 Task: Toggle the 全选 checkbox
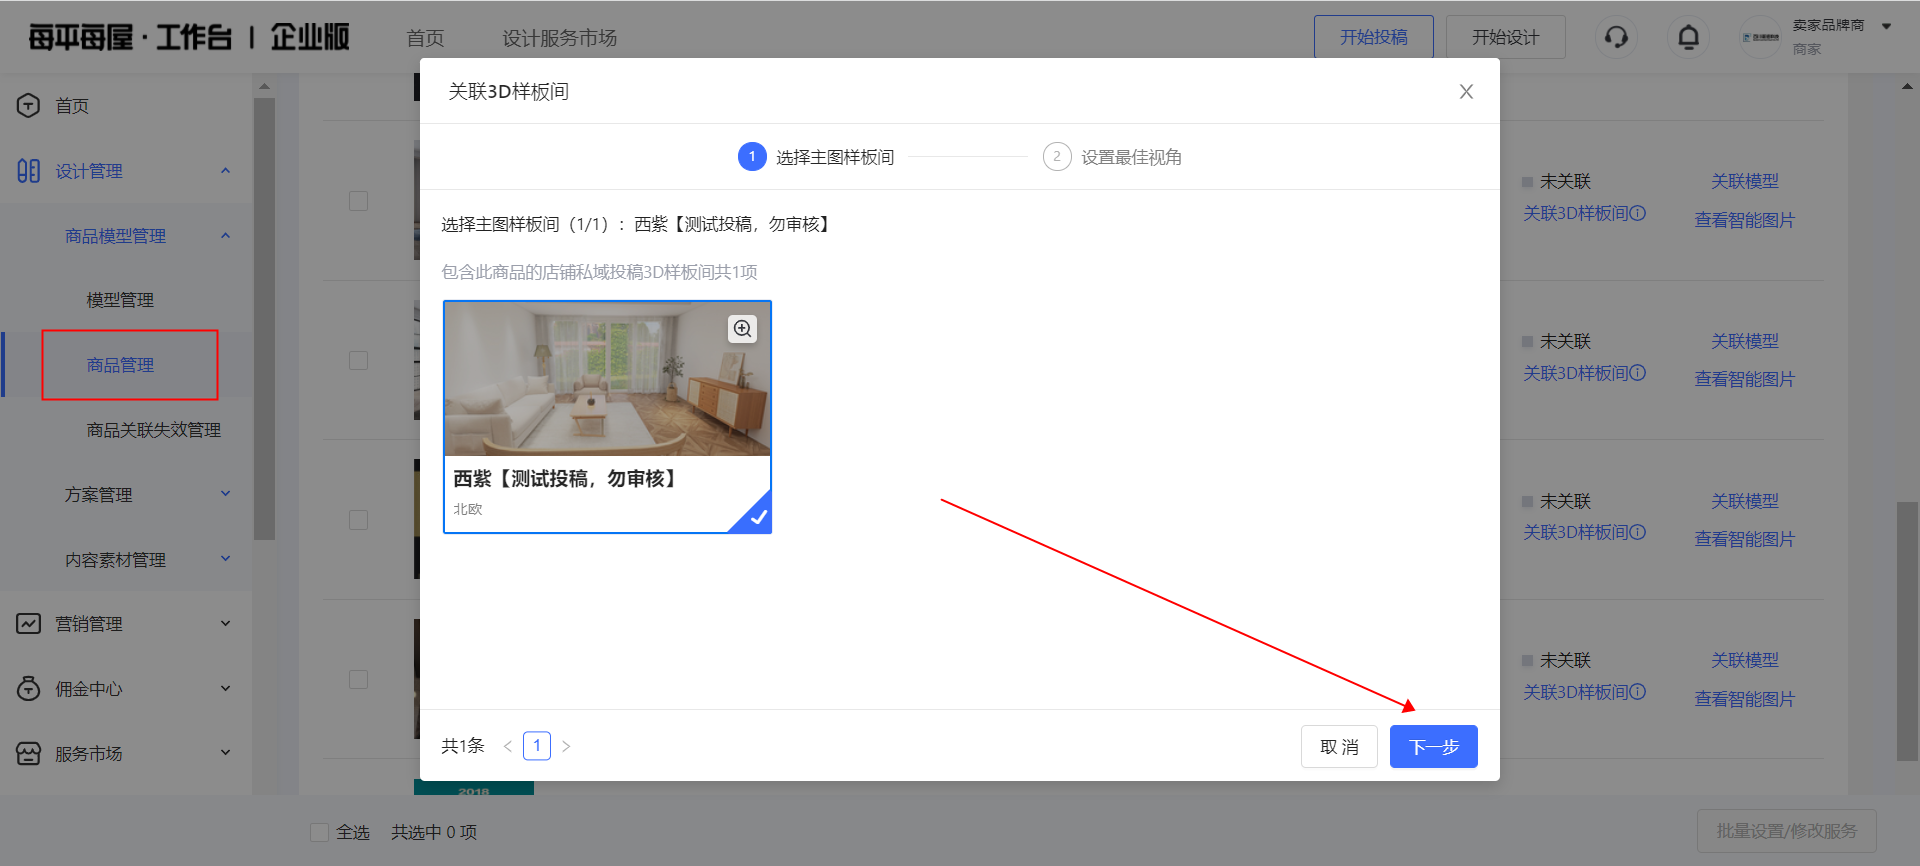[x=320, y=832]
